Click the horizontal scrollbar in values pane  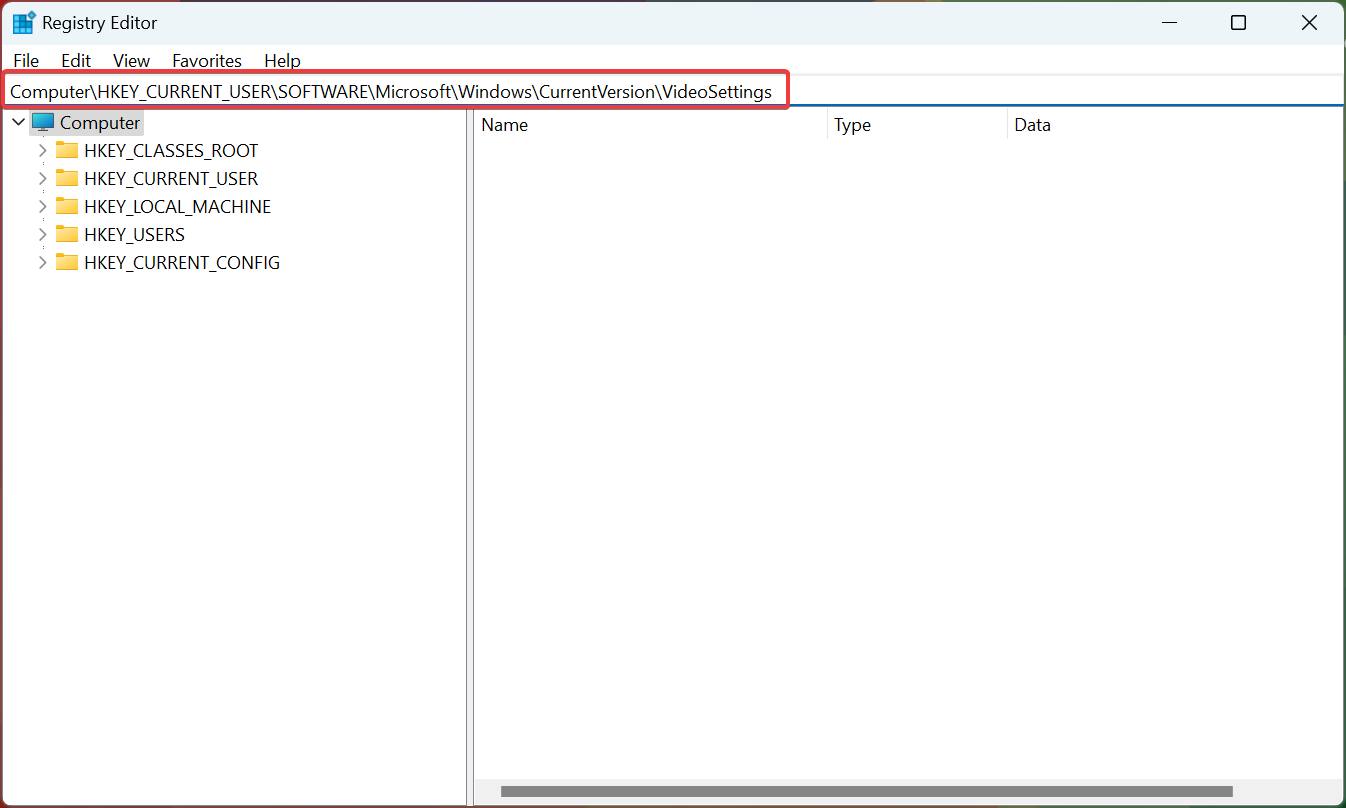(x=866, y=791)
